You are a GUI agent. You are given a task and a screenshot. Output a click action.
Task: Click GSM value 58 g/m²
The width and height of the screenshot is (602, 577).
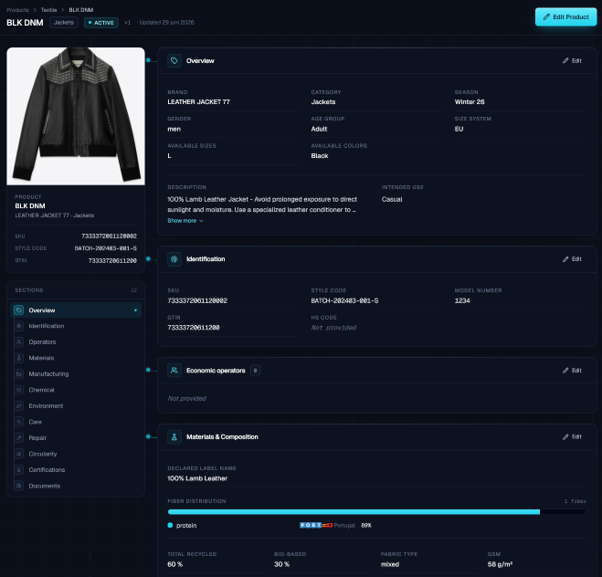500,564
